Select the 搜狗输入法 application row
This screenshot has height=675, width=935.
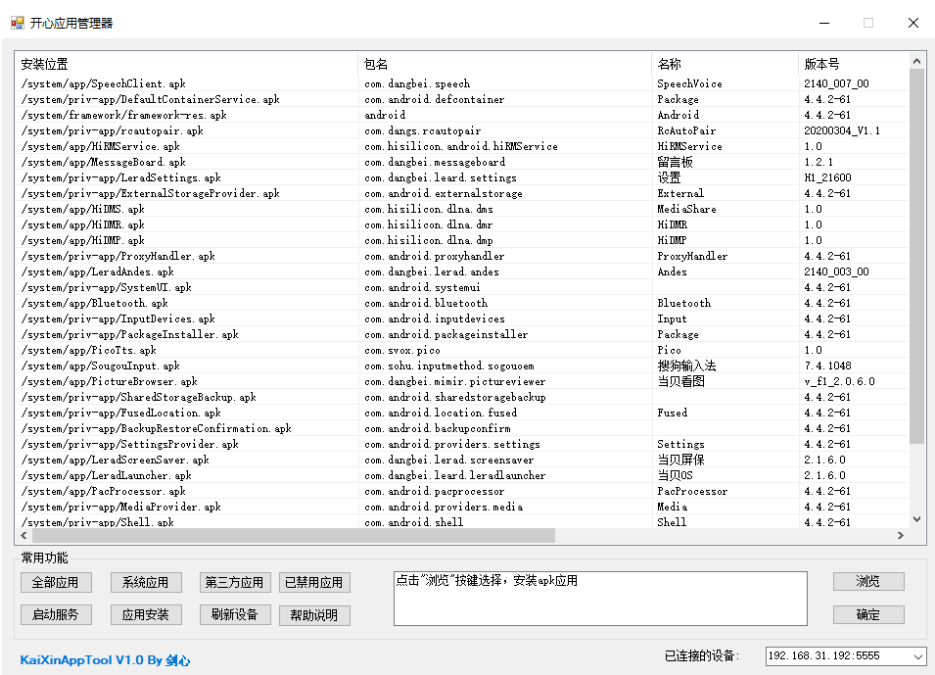pyautogui.click(x=300, y=366)
